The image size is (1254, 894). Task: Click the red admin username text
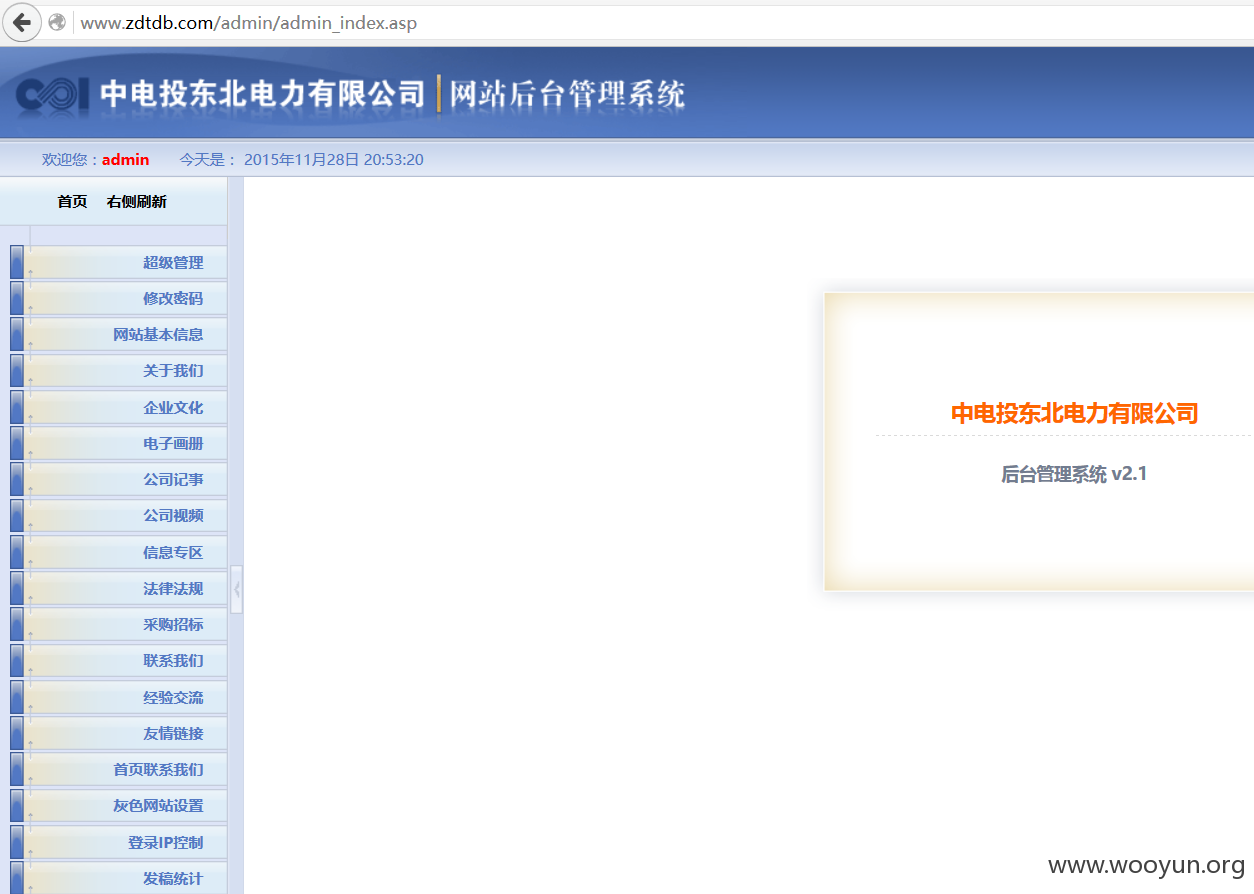coord(126,159)
